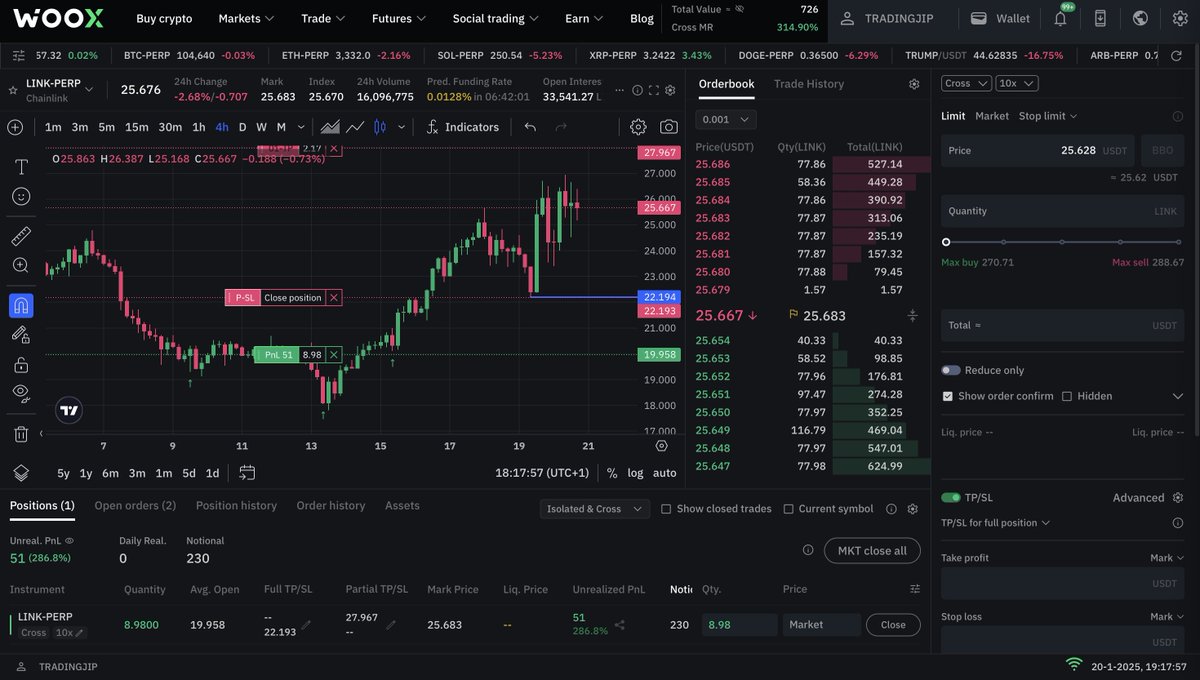1200x680 pixels.
Task: Take a chart snapshot with camera icon
Action: 668,127
